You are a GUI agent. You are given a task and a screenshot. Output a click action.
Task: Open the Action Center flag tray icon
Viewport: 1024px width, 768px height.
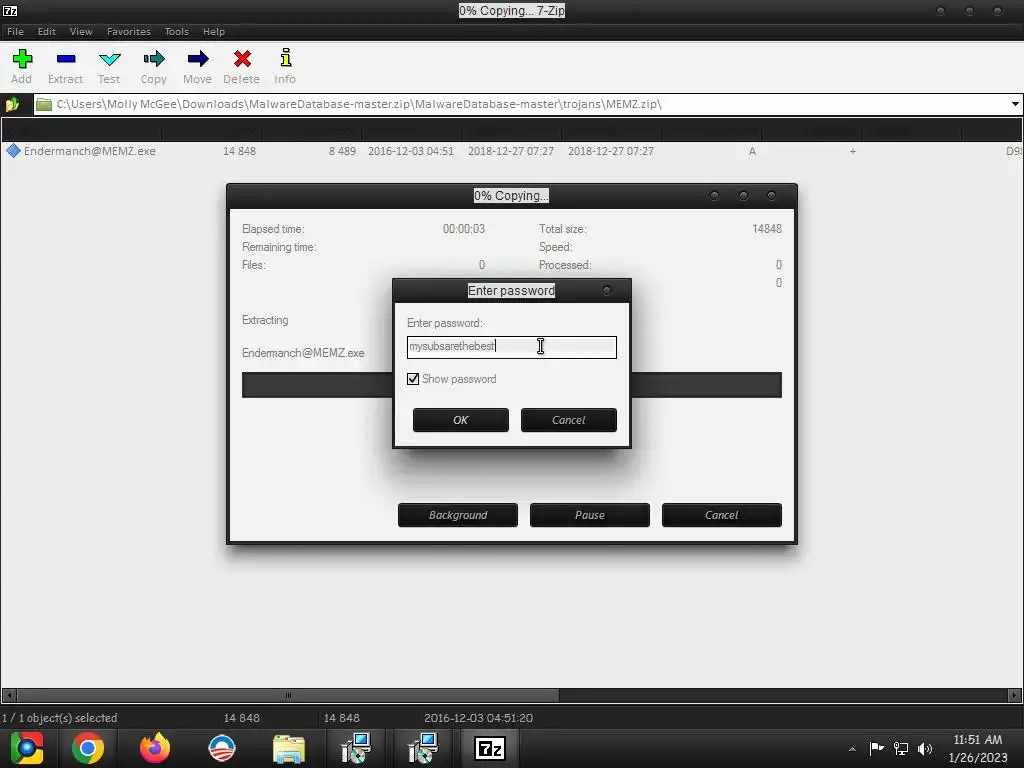pyautogui.click(x=876, y=748)
